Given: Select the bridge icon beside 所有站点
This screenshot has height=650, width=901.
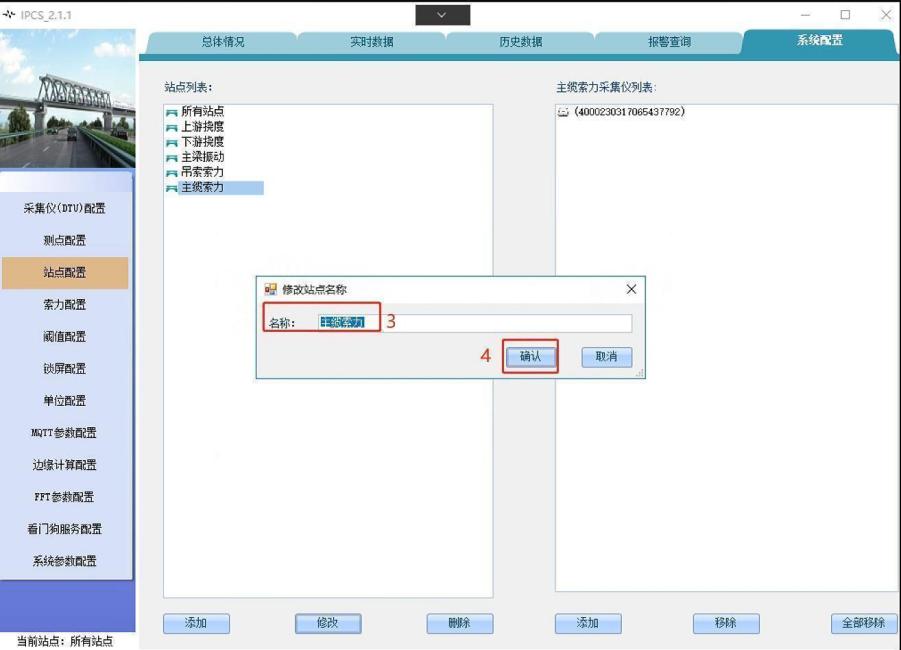Looking at the screenshot, I should point(171,112).
